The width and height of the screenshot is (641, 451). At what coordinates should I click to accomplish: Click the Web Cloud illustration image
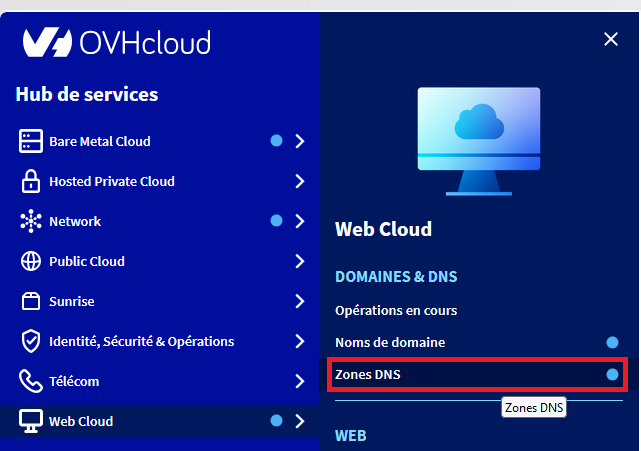[x=479, y=141]
